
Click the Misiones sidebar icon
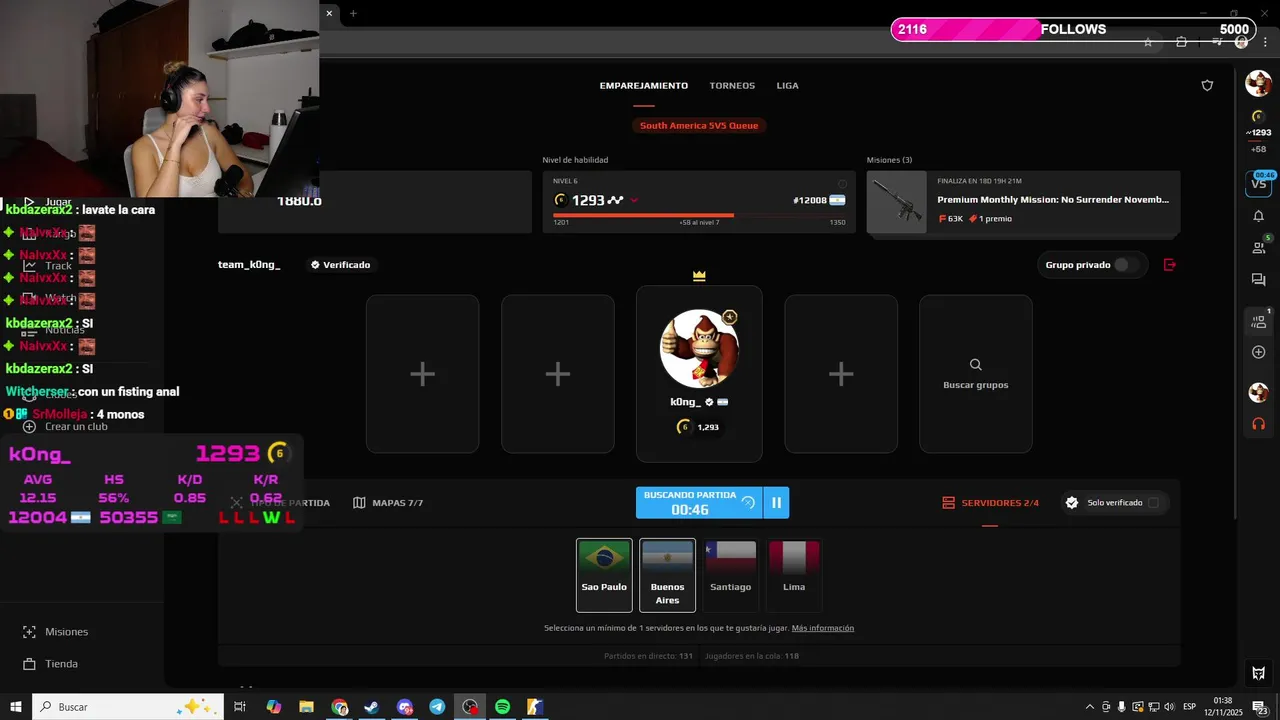(x=29, y=632)
